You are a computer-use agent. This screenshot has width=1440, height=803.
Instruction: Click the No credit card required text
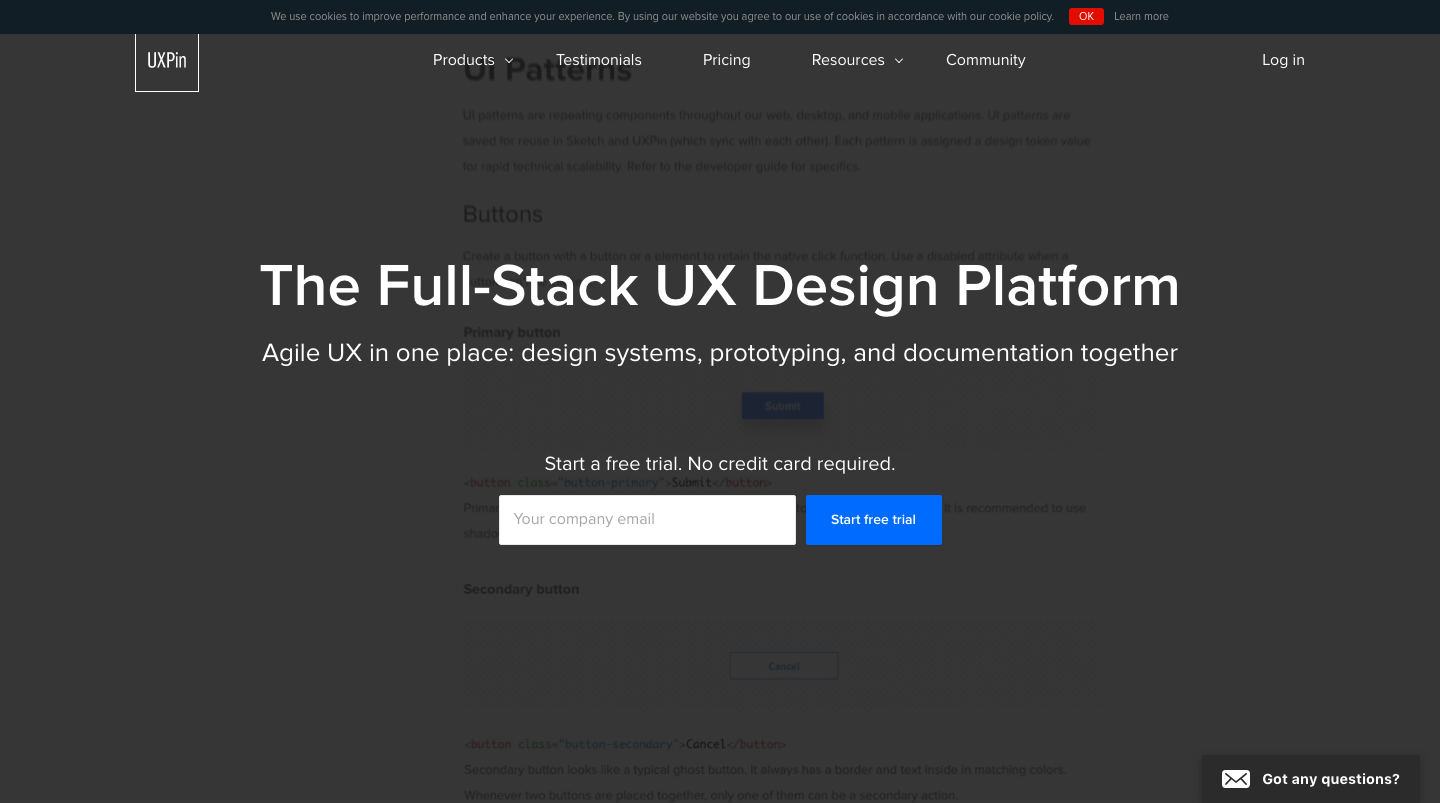coord(790,464)
